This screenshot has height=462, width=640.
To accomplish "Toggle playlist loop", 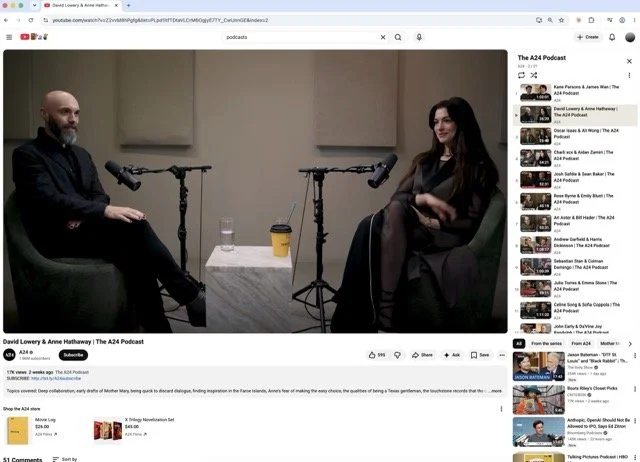I will pos(521,75).
